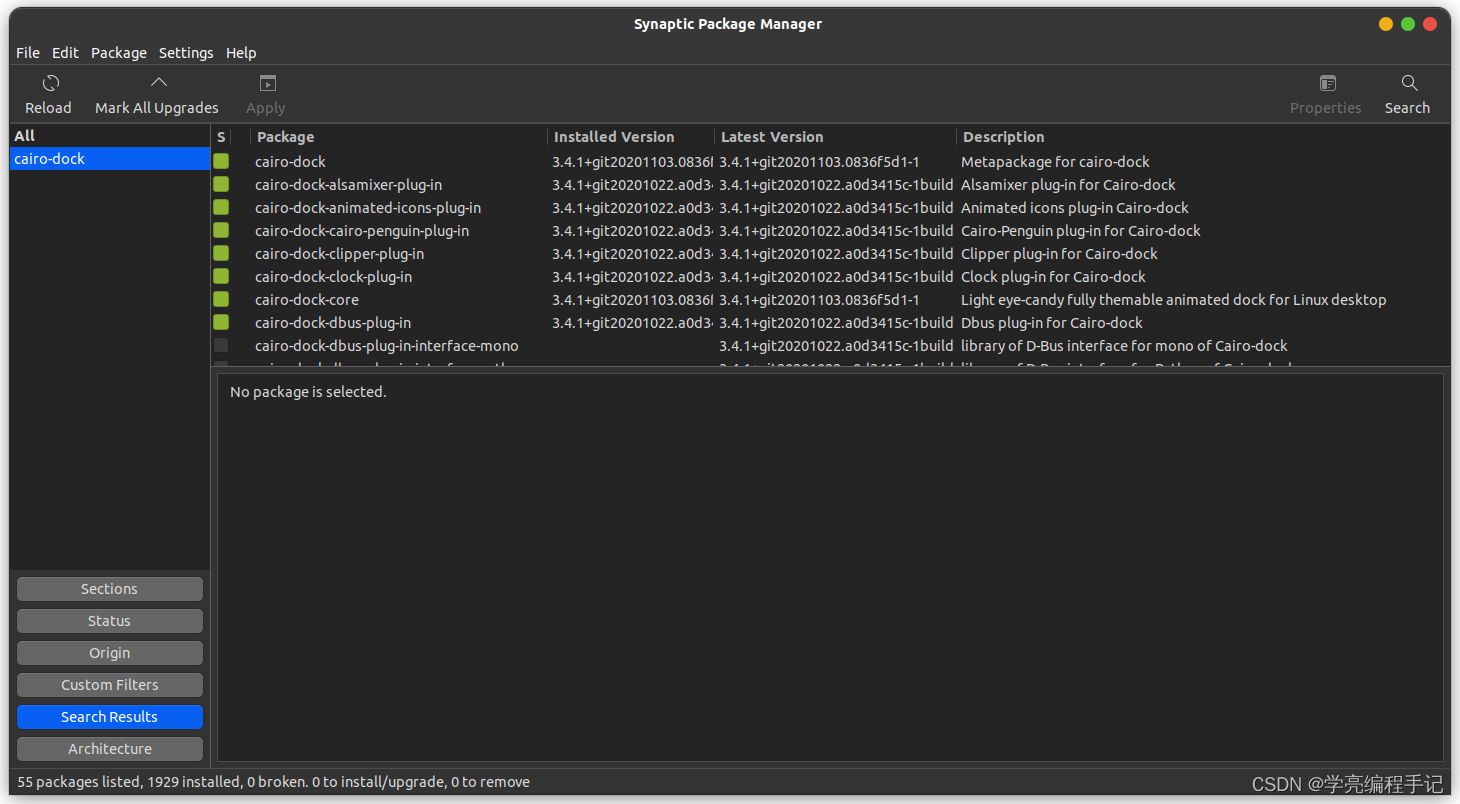Open the Package menu

click(x=119, y=53)
